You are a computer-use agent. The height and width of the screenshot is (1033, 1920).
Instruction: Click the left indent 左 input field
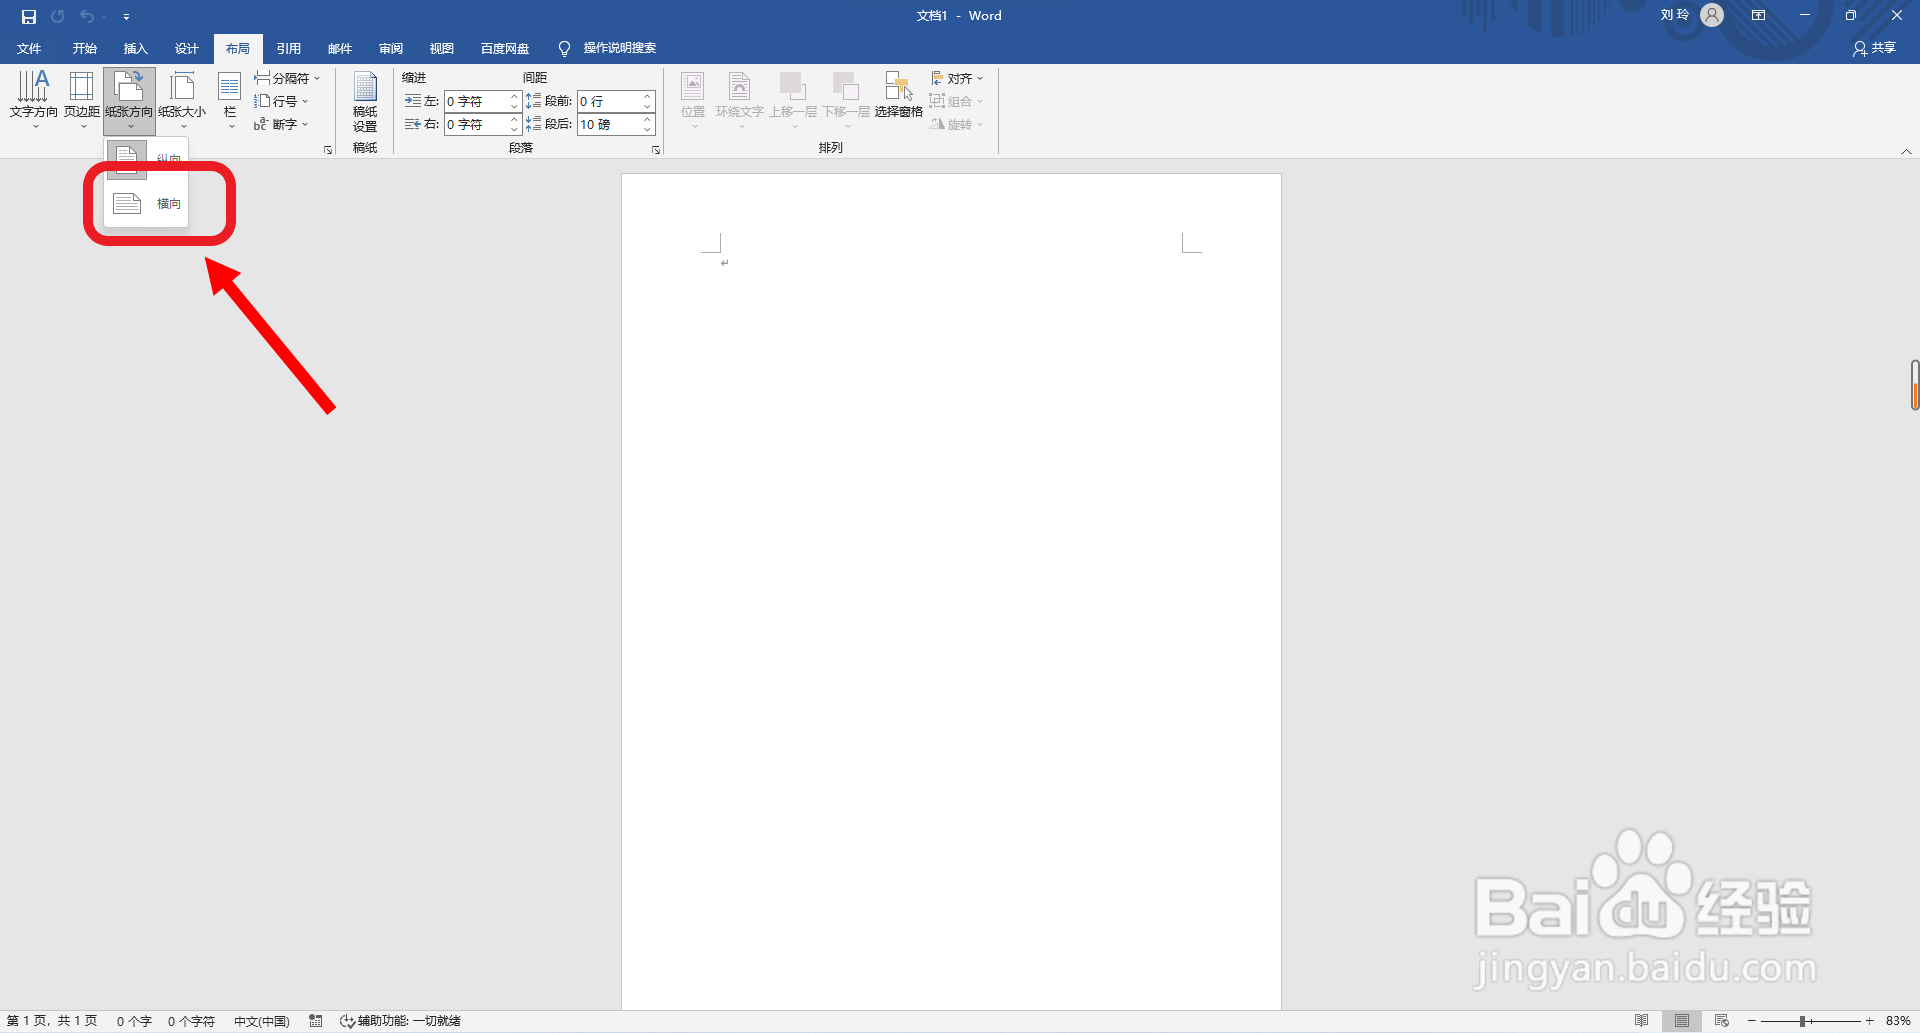[x=477, y=101]
